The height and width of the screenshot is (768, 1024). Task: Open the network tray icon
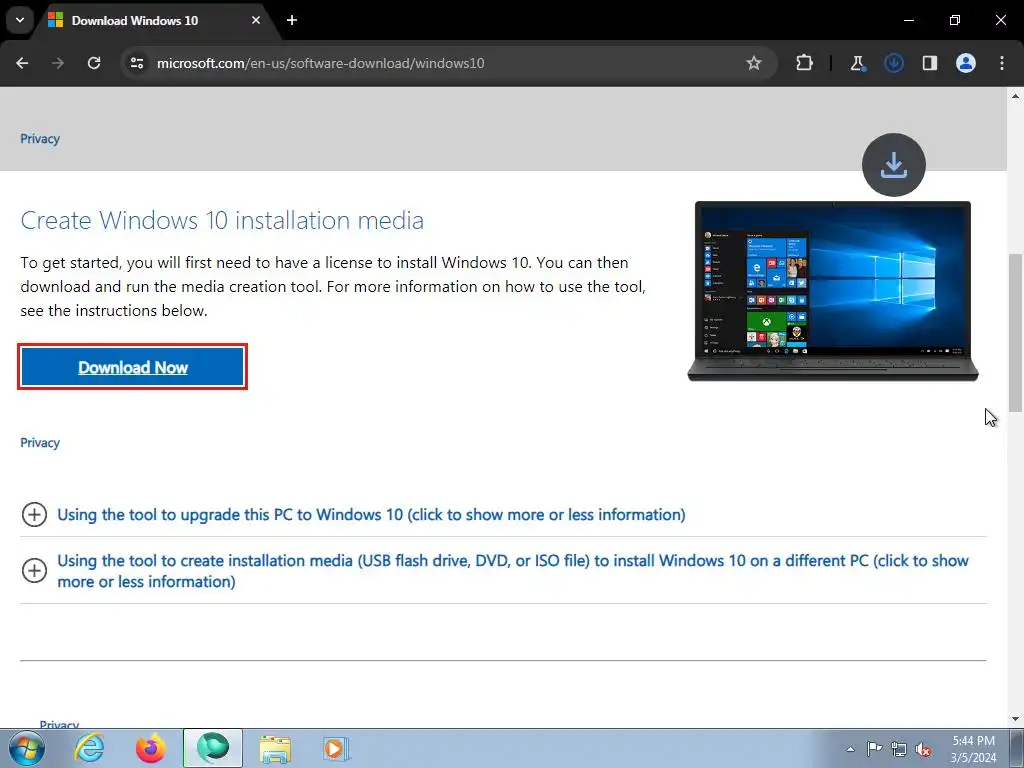tap(899, 749)
